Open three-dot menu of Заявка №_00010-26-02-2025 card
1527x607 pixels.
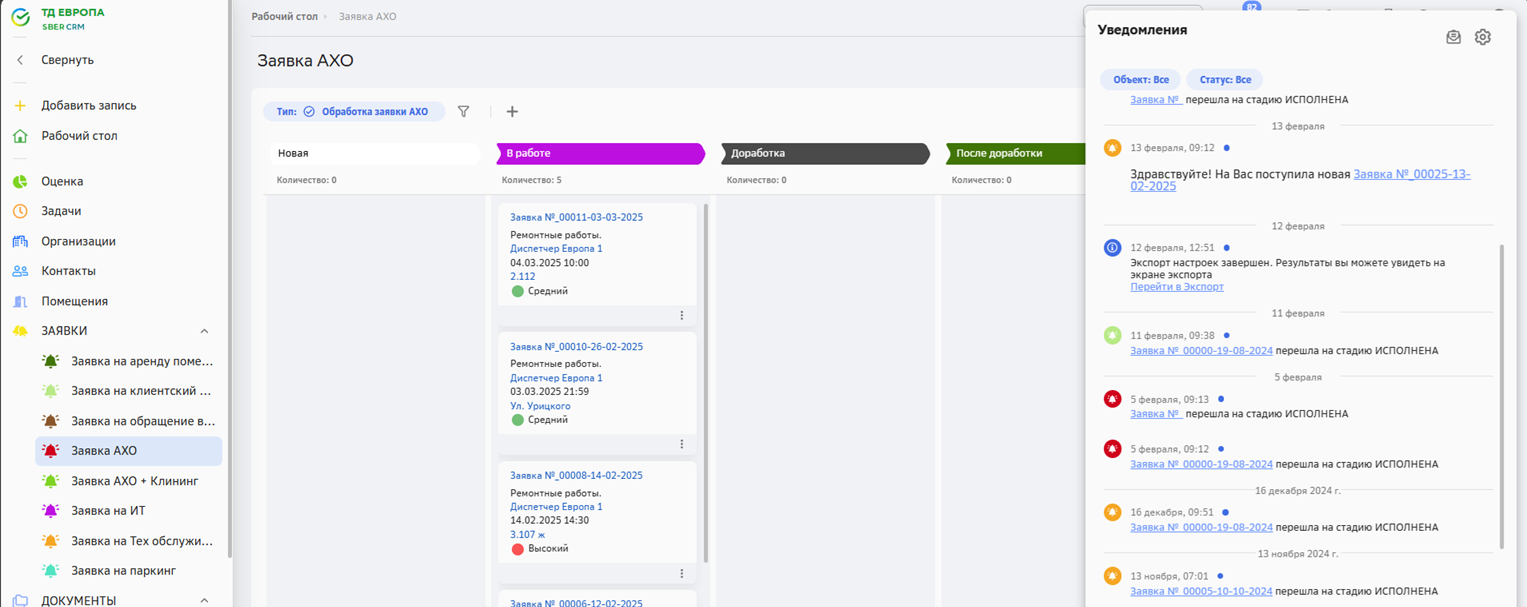pos(682,444)
